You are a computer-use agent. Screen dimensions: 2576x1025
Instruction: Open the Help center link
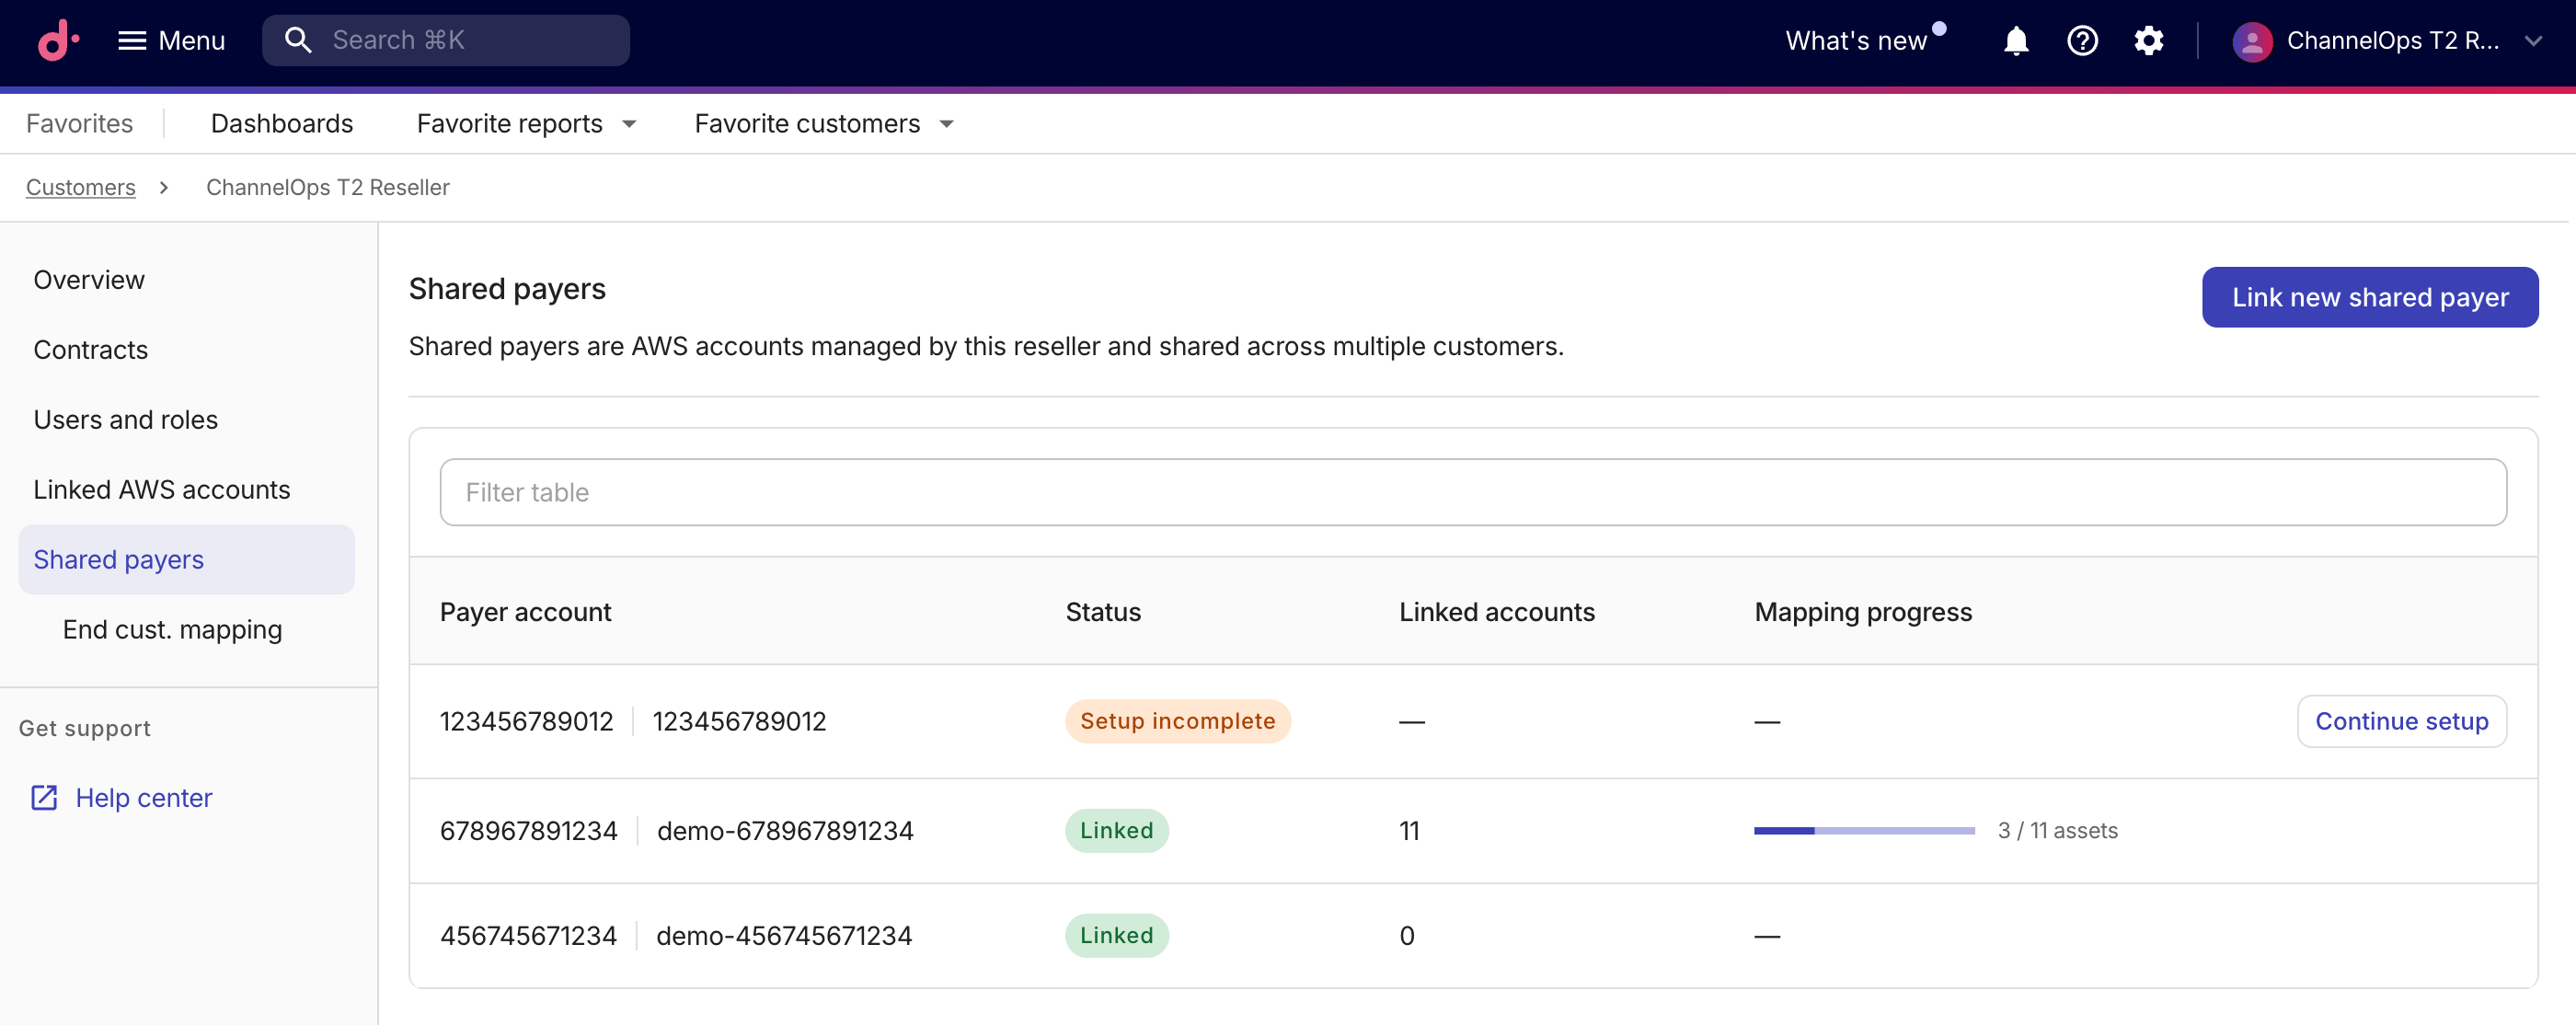pyautogui.click(x=144, y=797)
